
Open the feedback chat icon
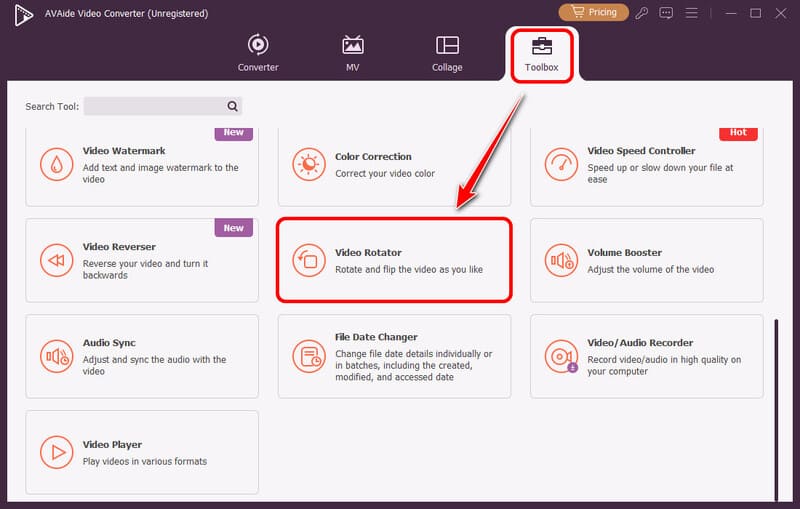tap(666, 13)
